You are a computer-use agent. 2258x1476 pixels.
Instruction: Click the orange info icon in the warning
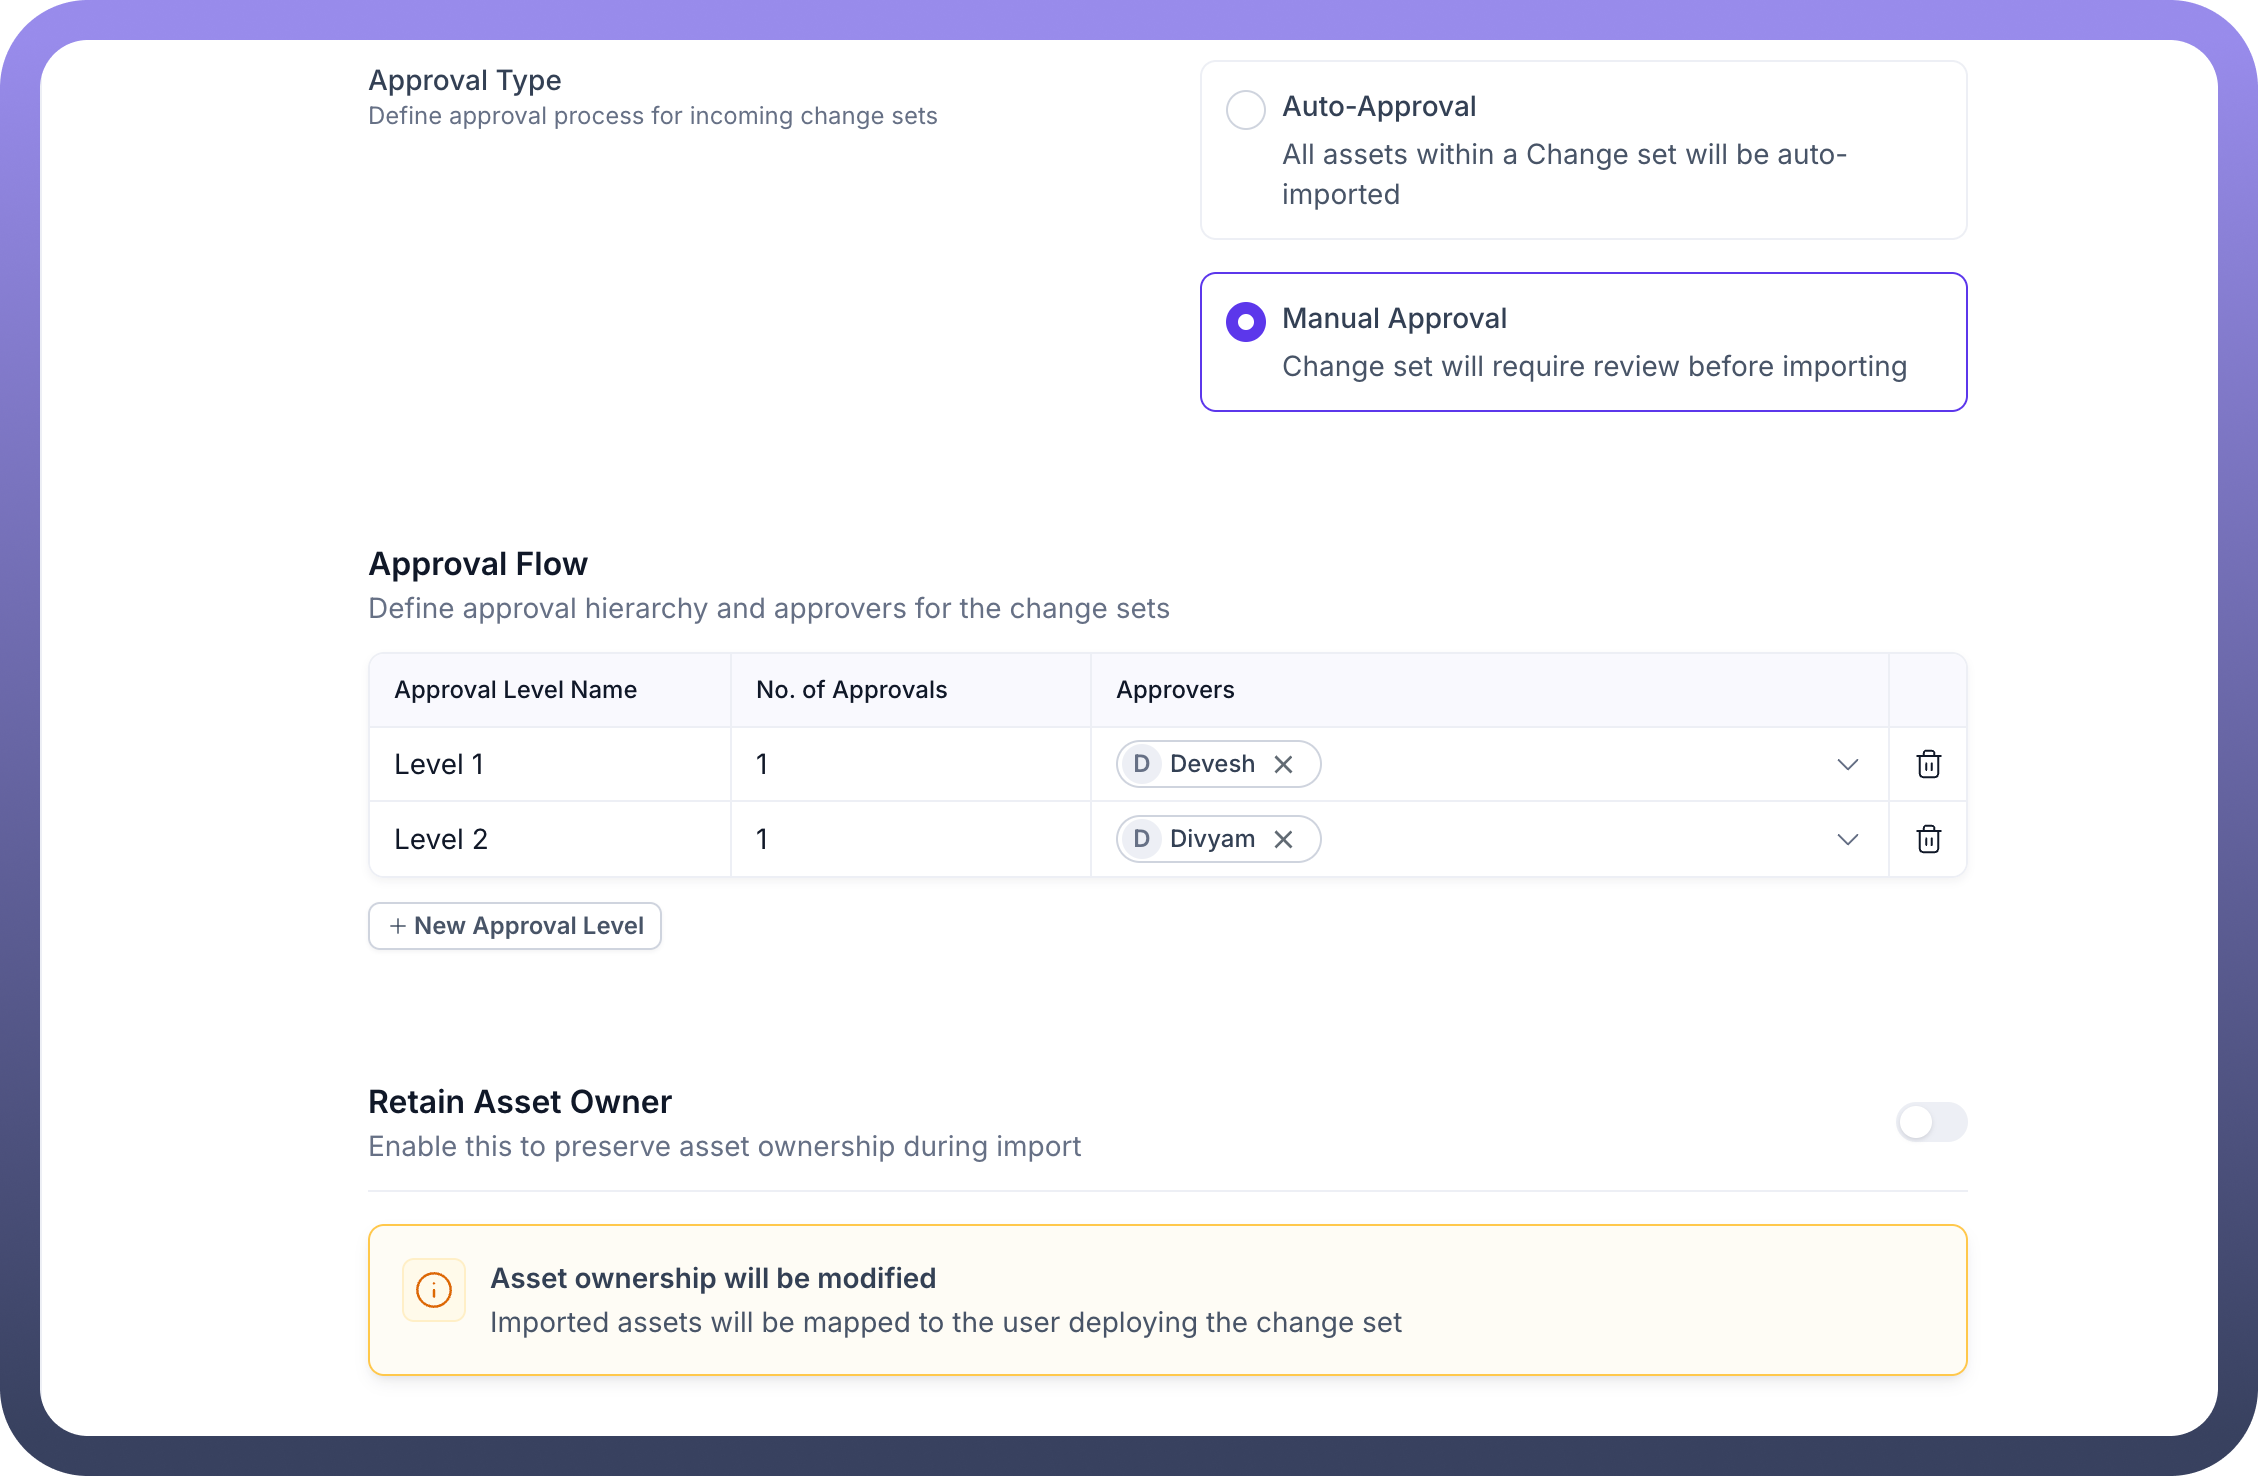(x=434, y=1290)
